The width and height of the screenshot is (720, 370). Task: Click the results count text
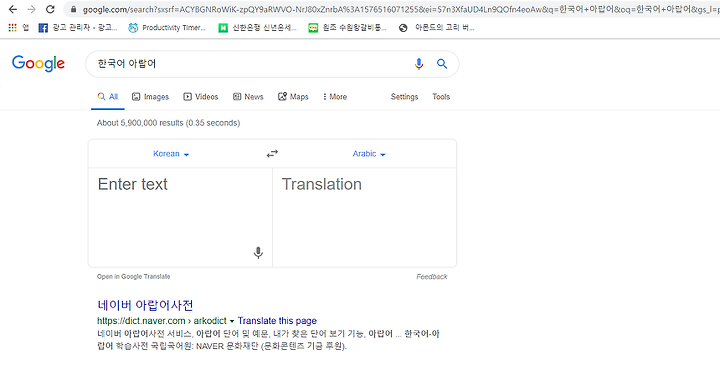click(169, 123)
